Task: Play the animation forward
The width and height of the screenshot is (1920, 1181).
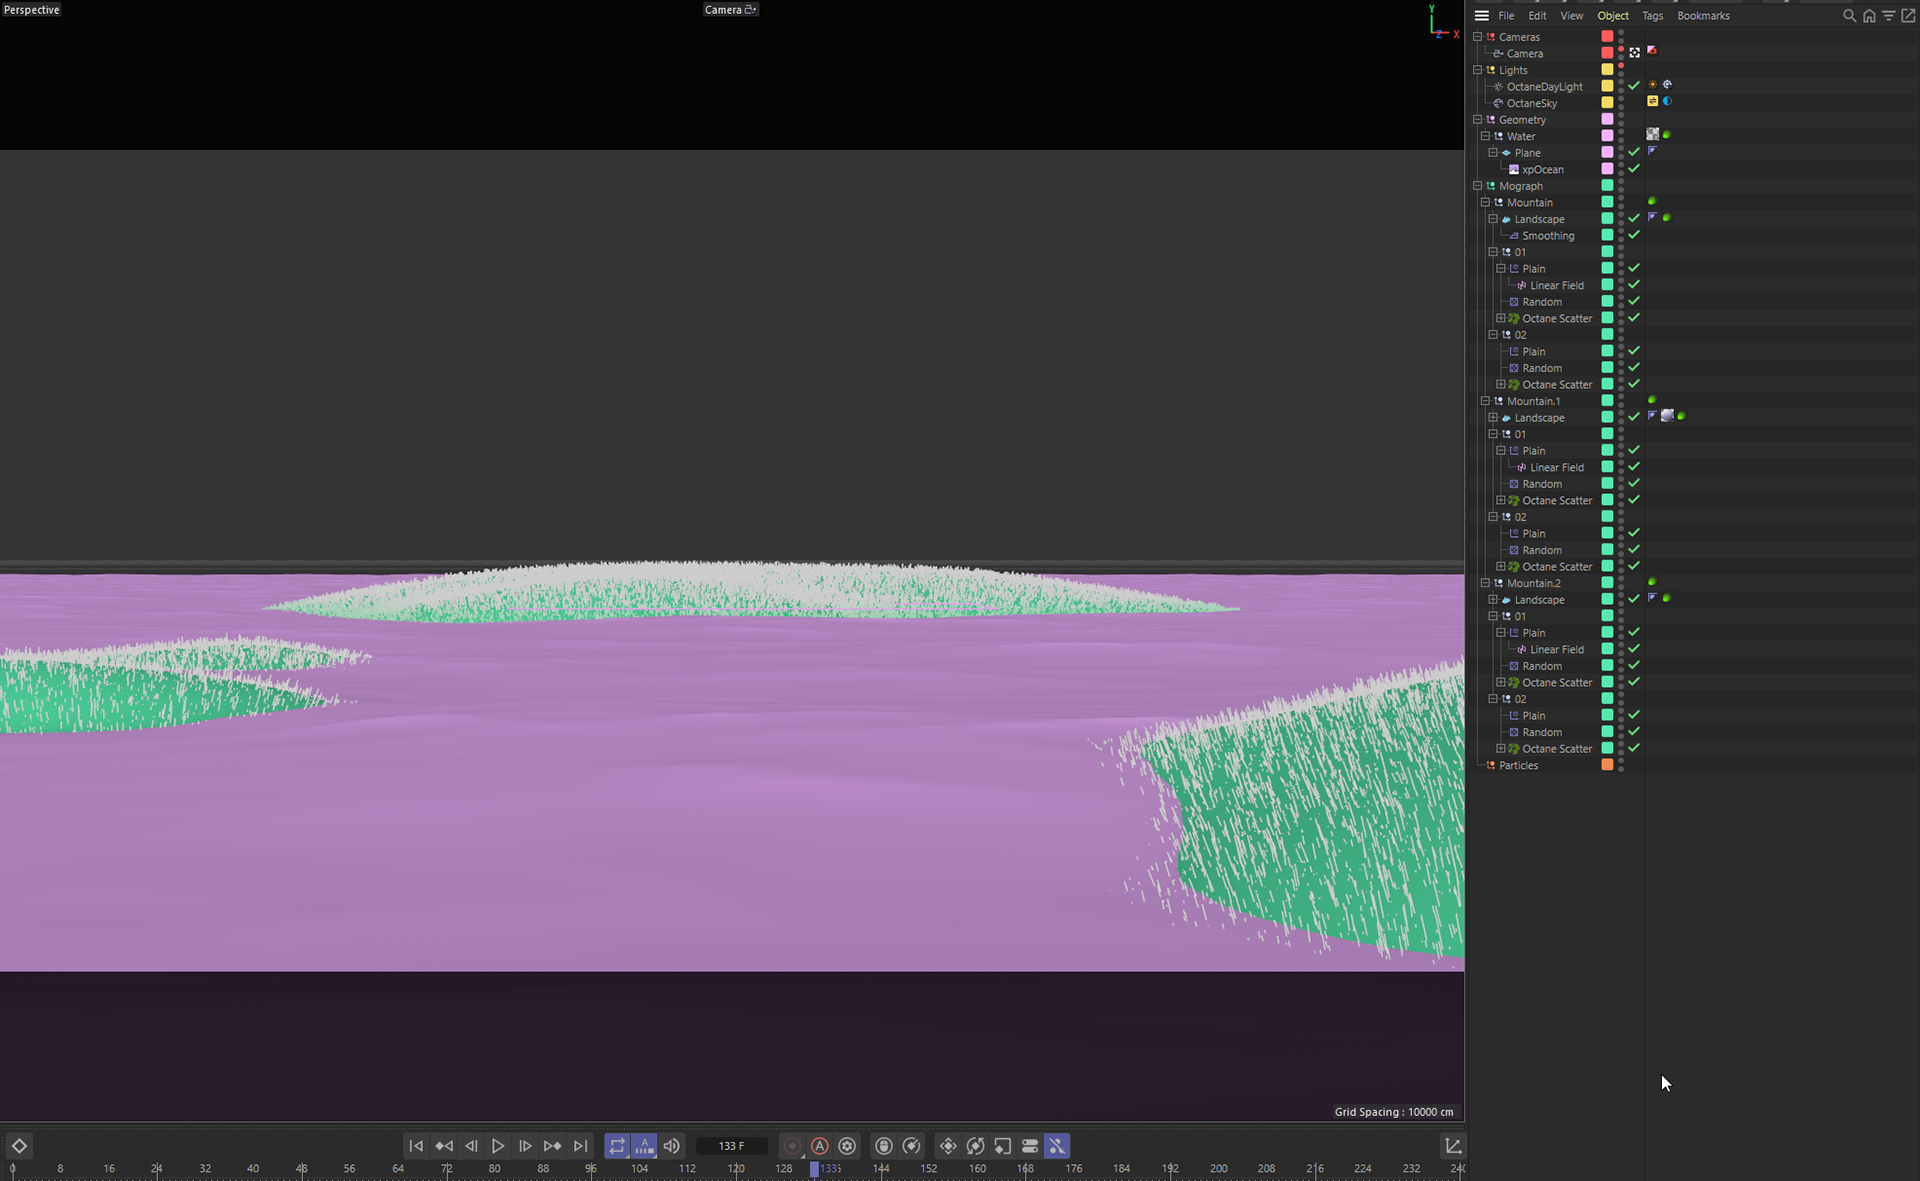Action: coord(498,1146)
